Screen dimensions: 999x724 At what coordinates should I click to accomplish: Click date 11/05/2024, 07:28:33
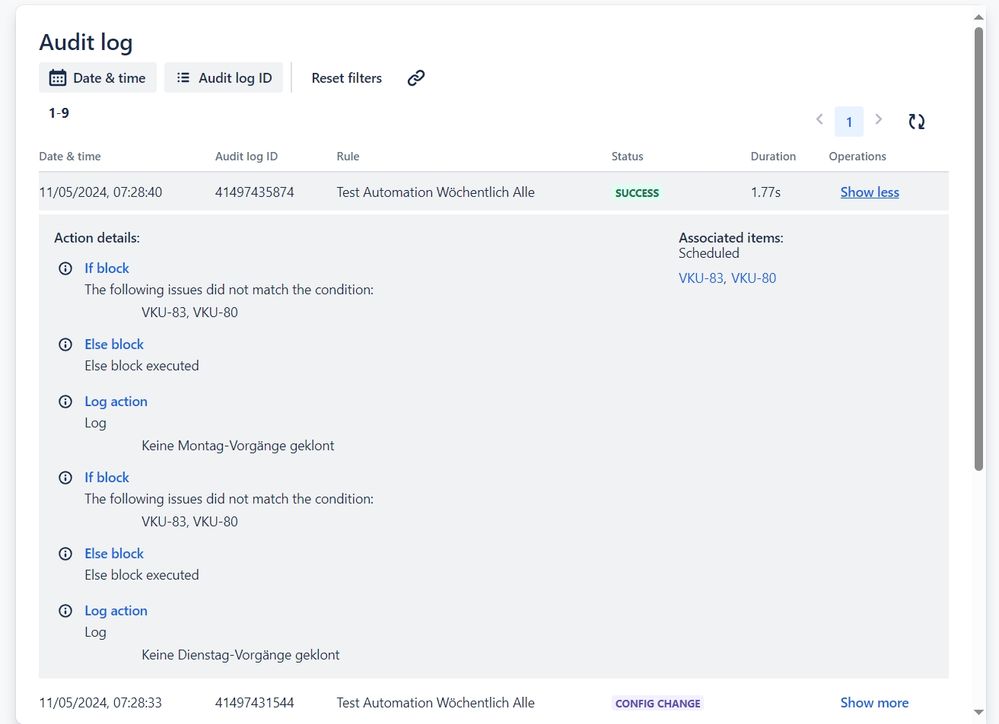(101, 702)
